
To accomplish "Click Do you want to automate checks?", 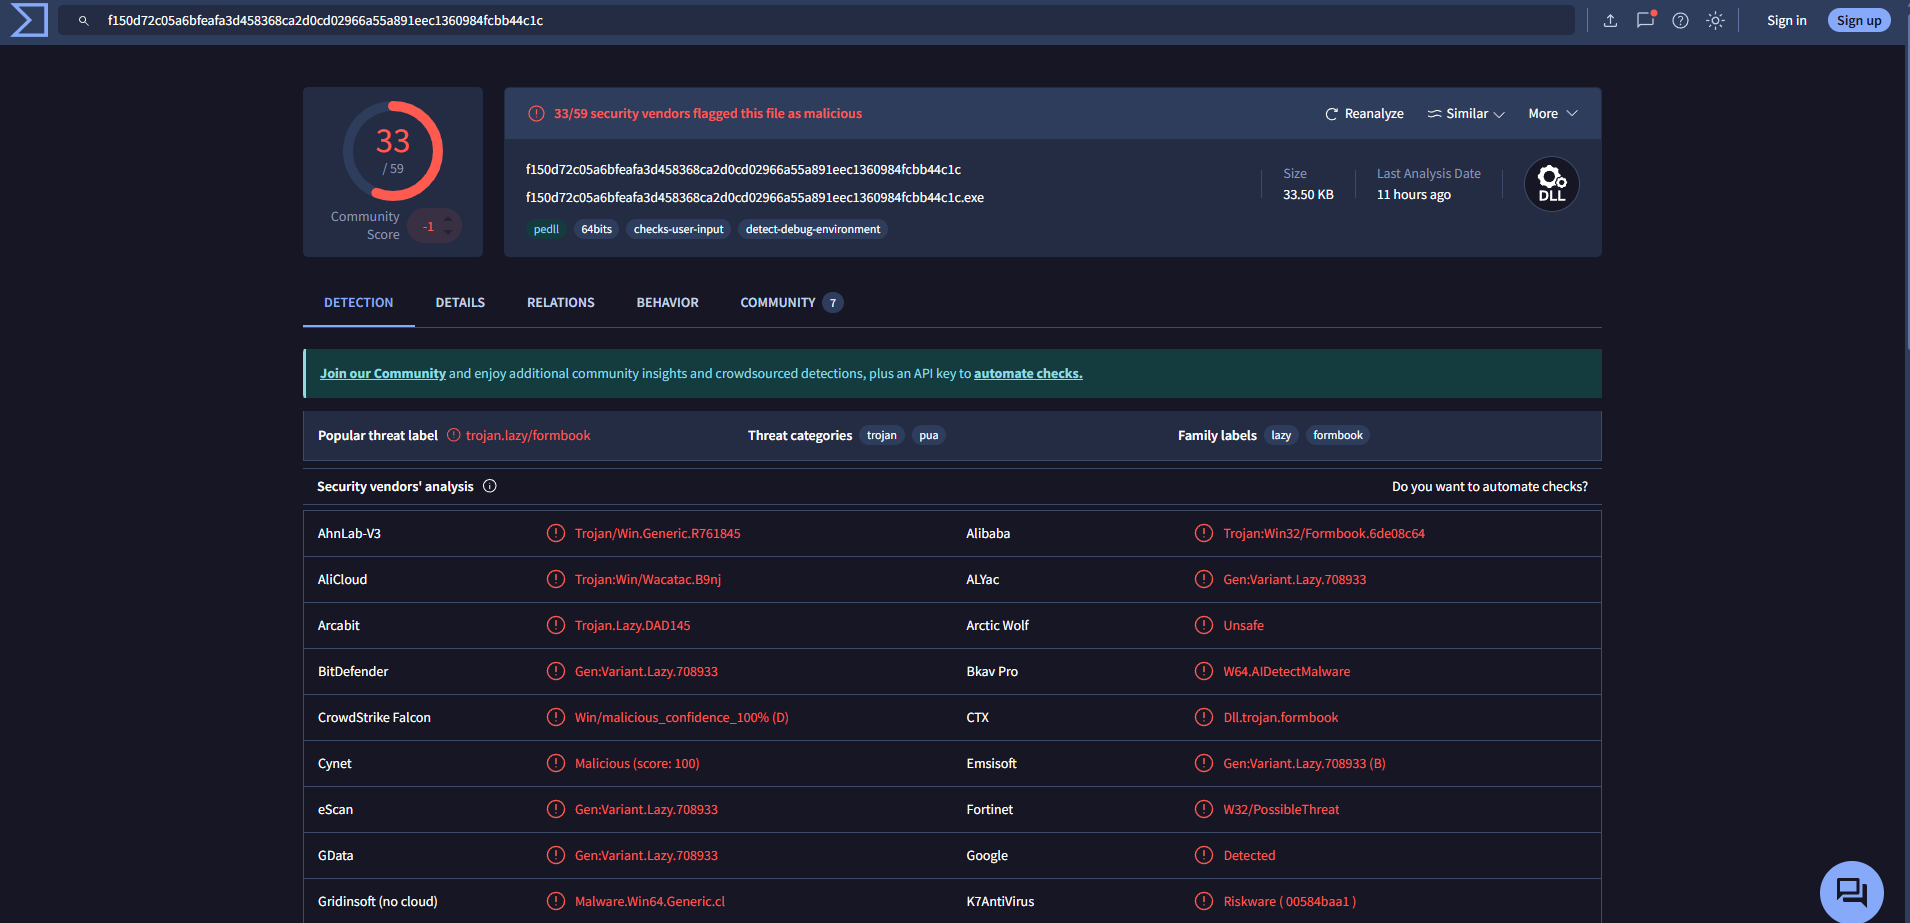I will point(1490,486).
